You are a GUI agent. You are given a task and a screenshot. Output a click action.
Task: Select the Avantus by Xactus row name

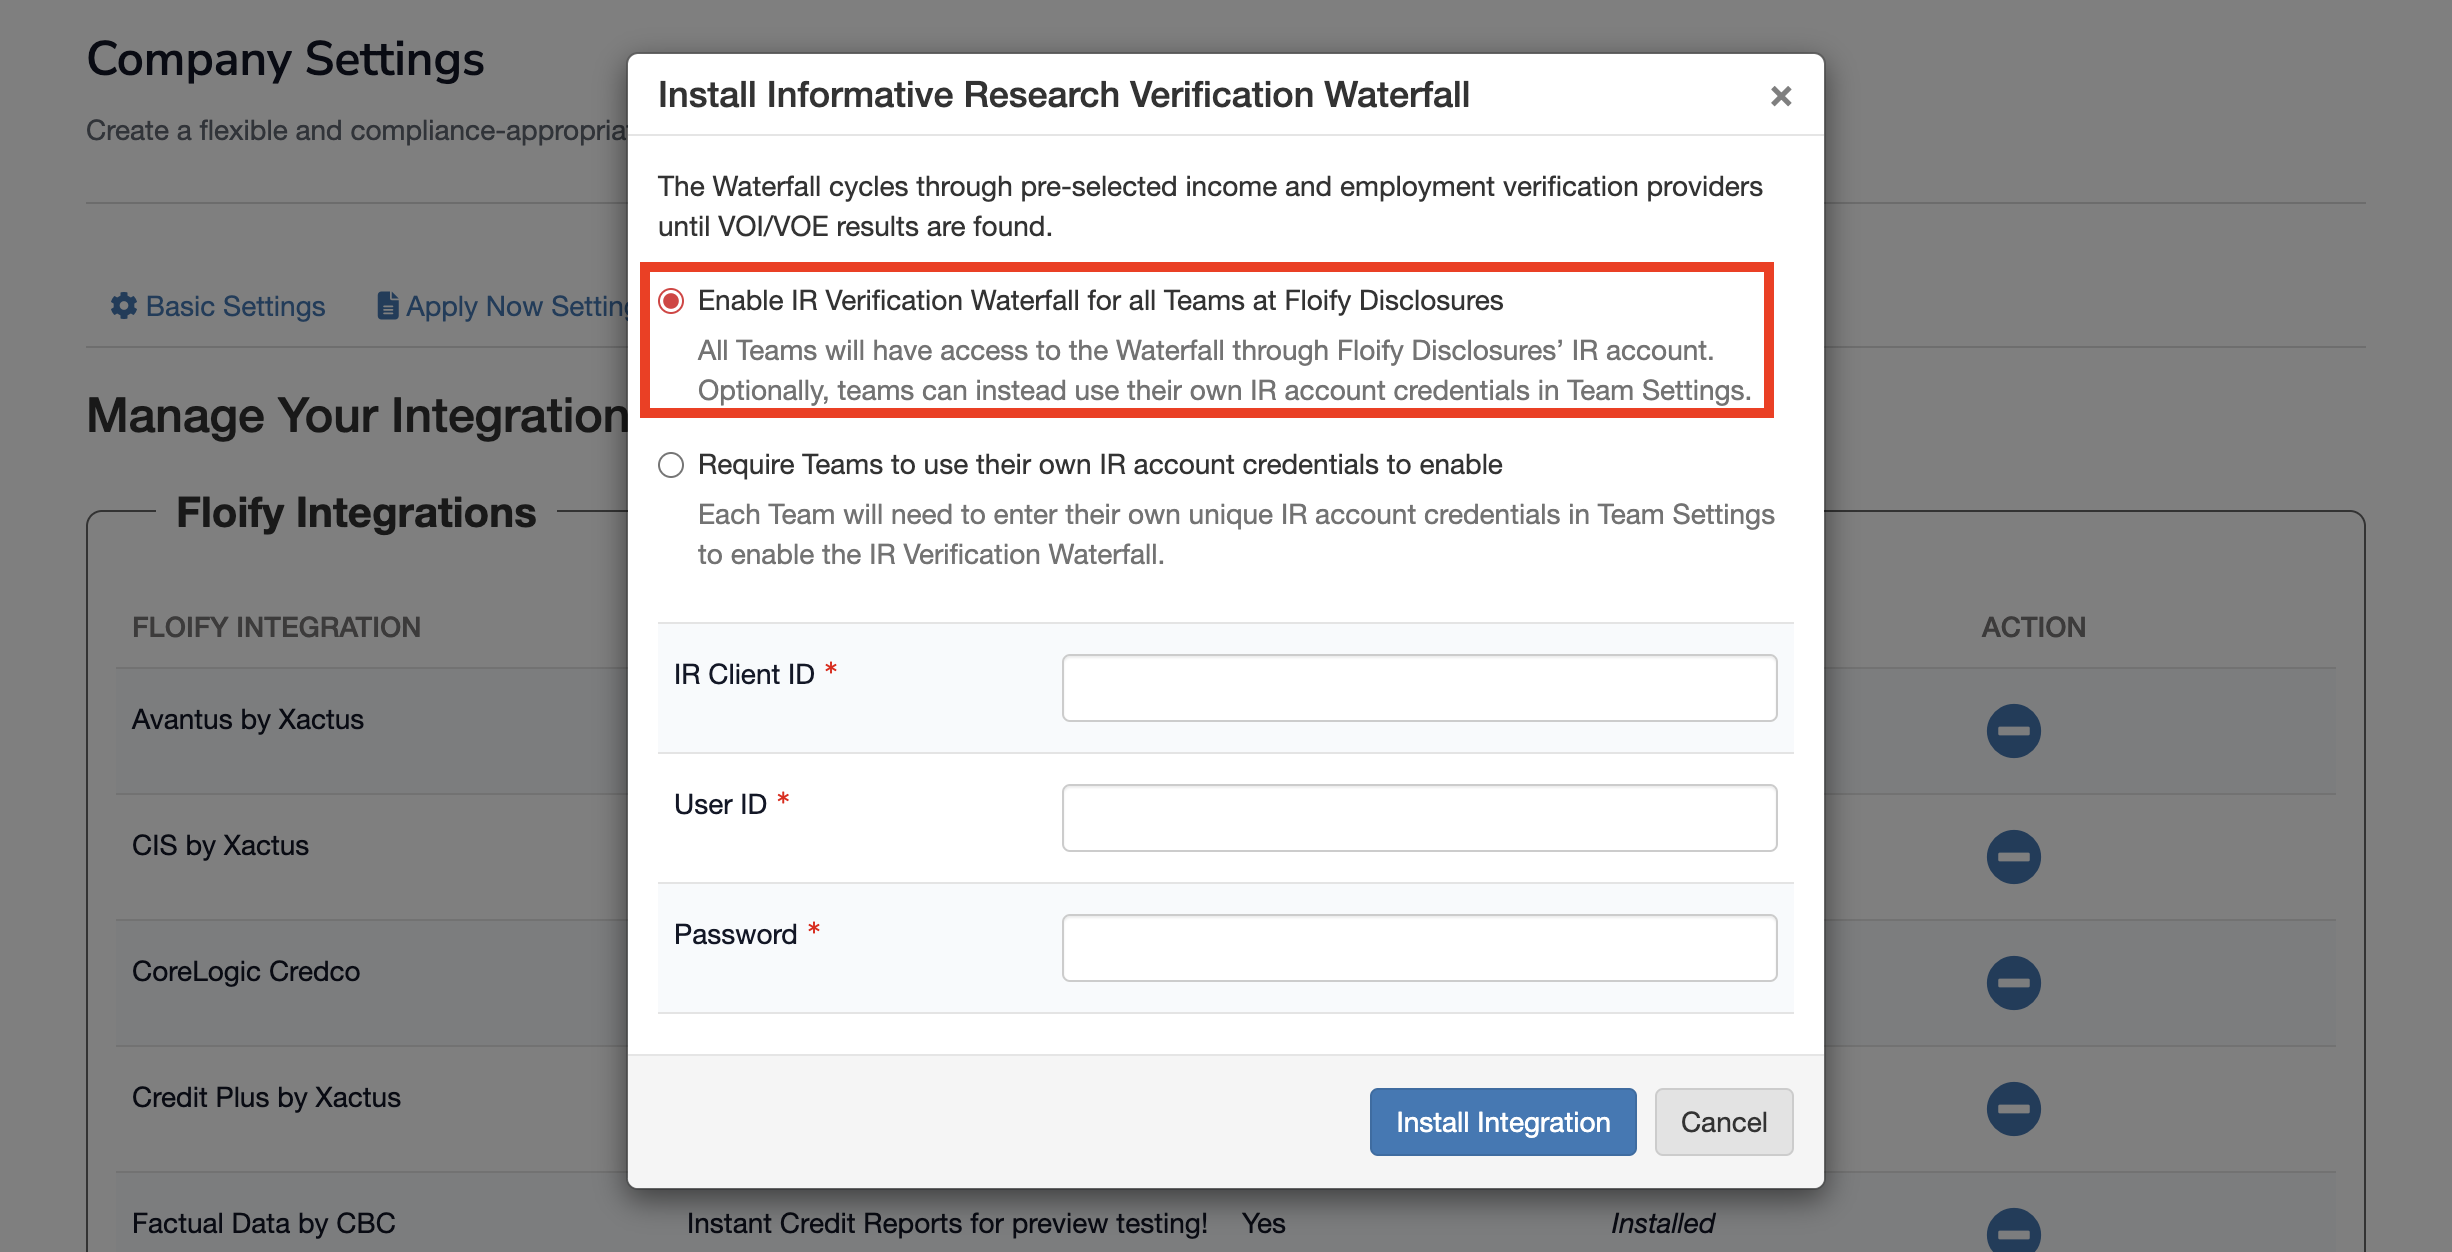tap(247, 720)
